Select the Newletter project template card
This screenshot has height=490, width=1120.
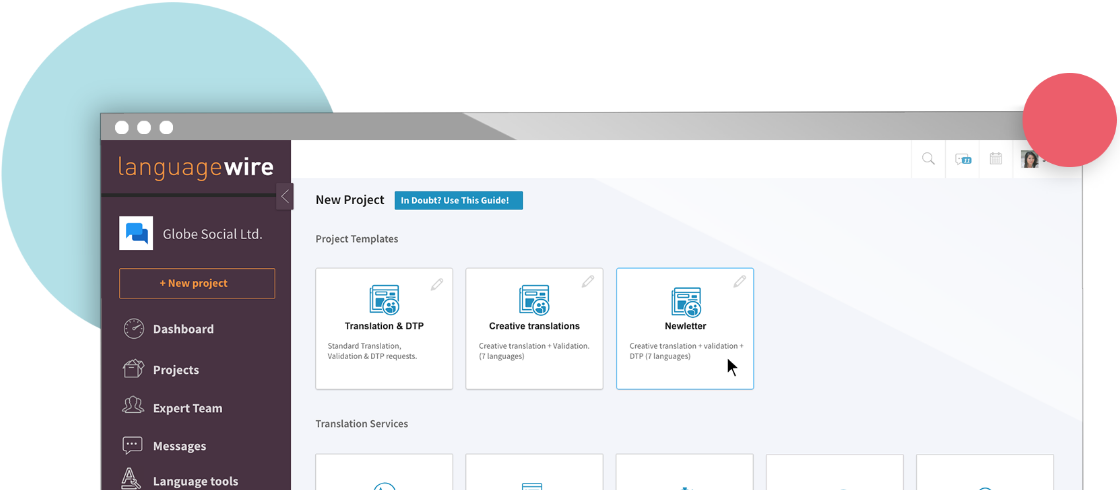point(685,328)
